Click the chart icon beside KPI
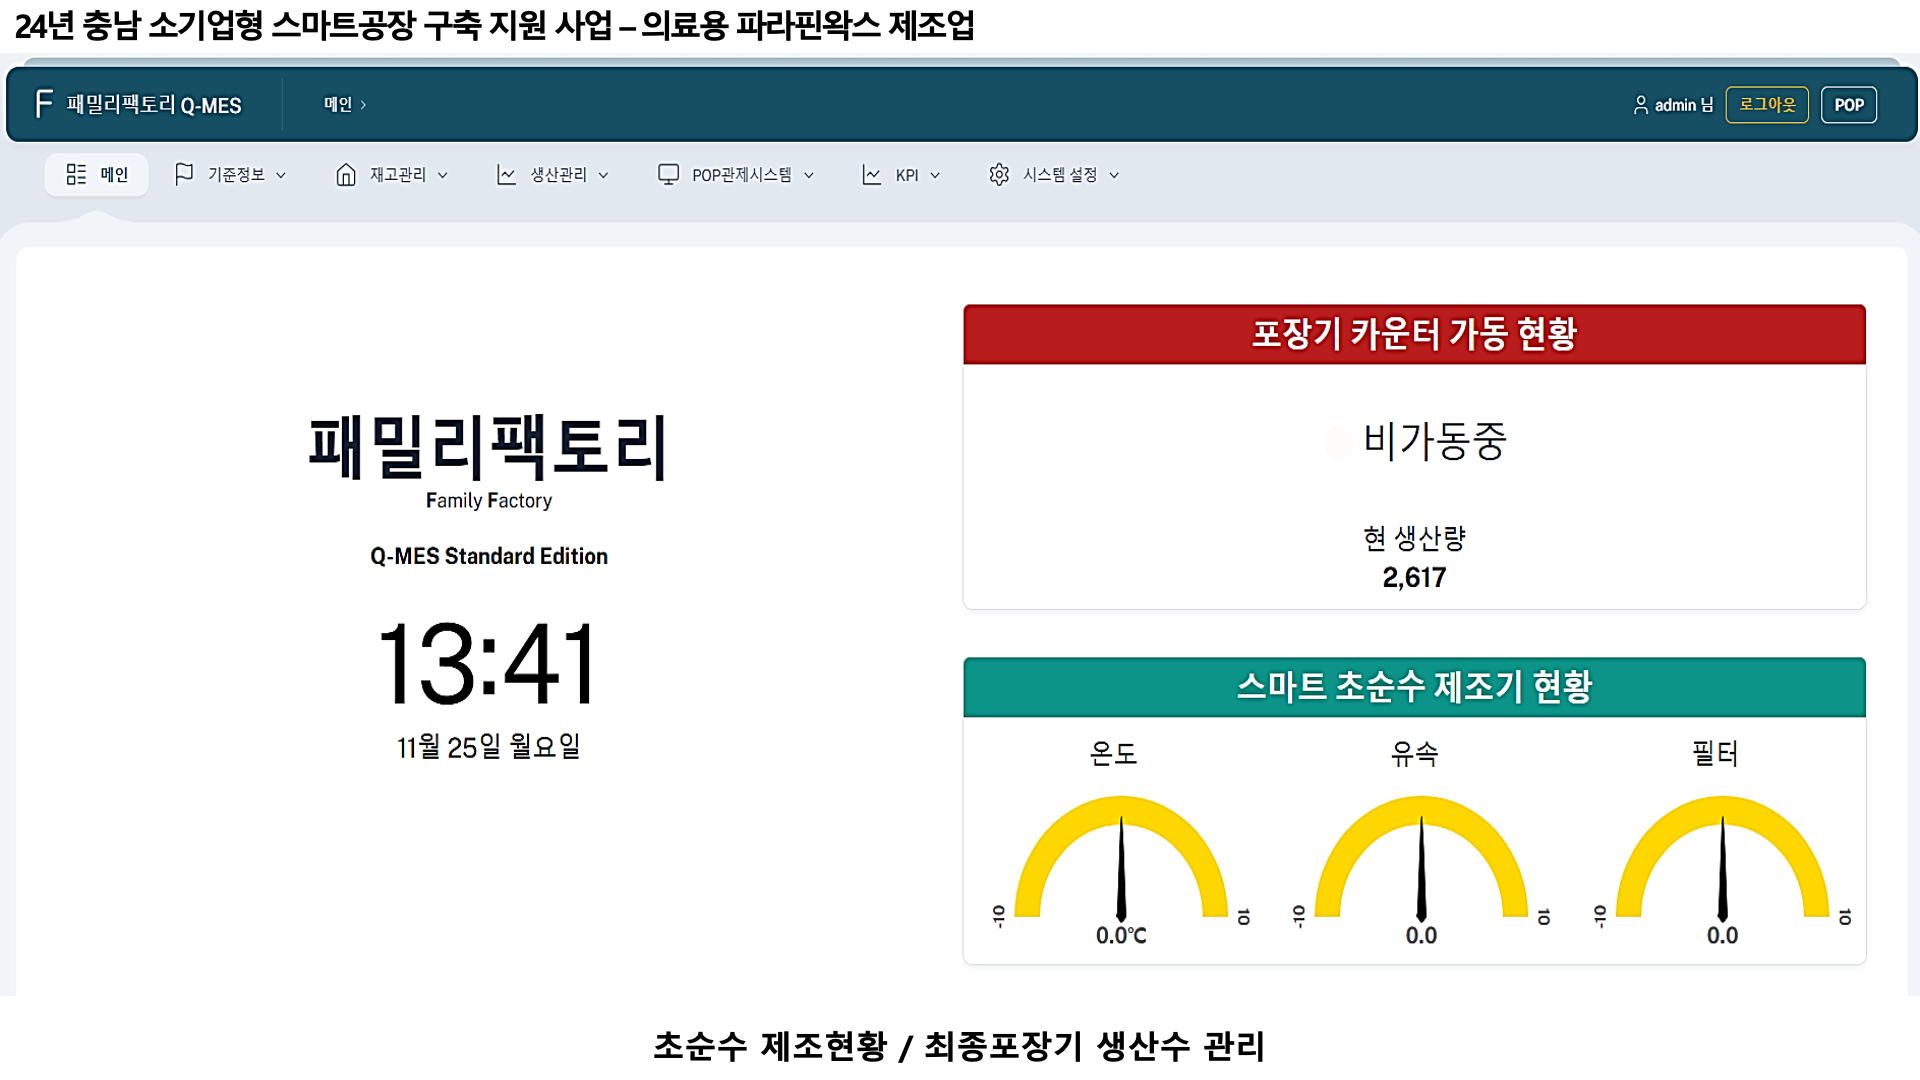Viewport: 1920px width, 1080px height. point(872,174)
